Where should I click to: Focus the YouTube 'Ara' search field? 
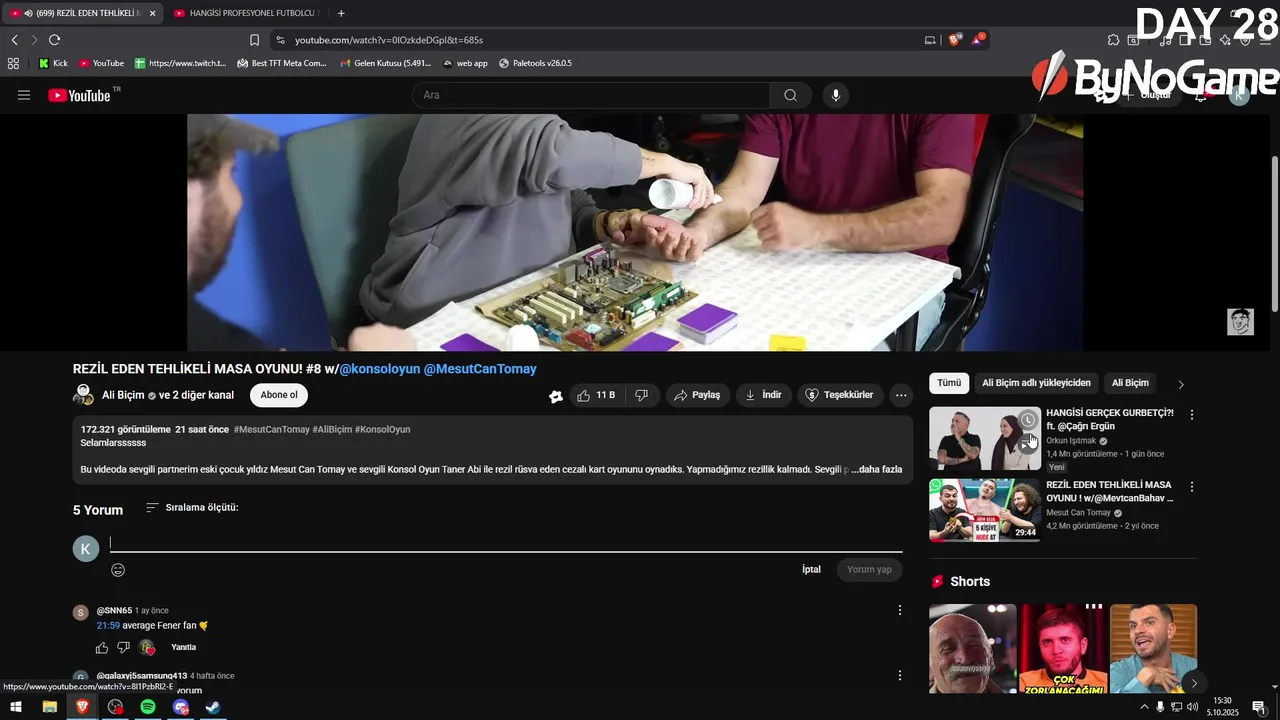click(x=591, y=95)
